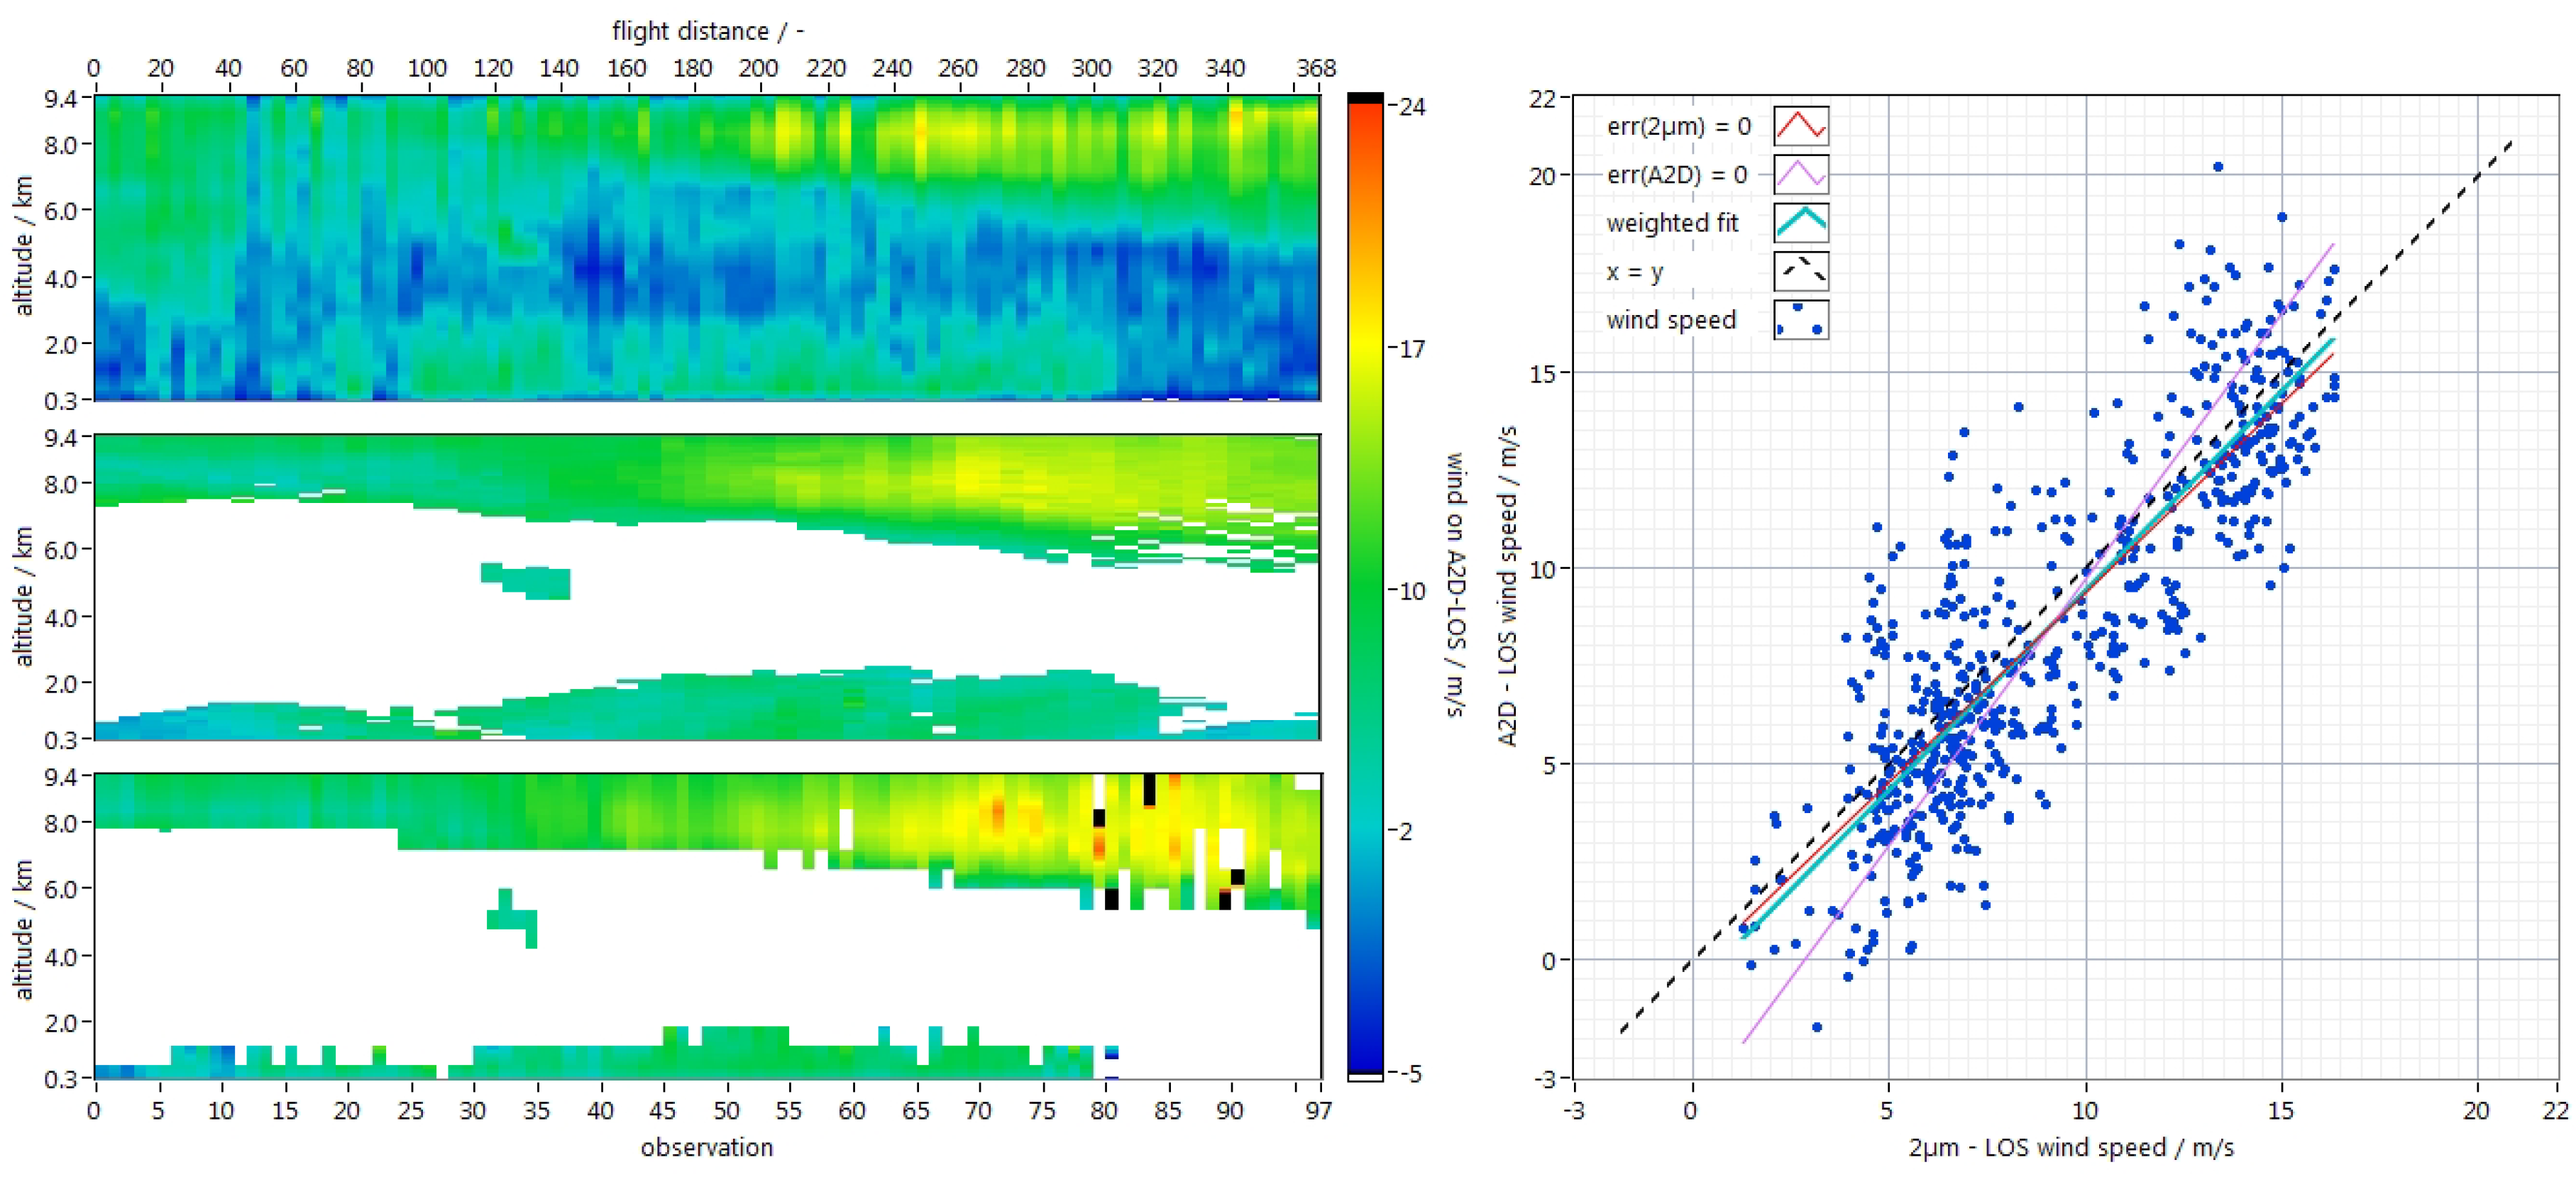Click the top of the wind color scale bar
This screenshot has height=1177, width=2576.
1365,98
